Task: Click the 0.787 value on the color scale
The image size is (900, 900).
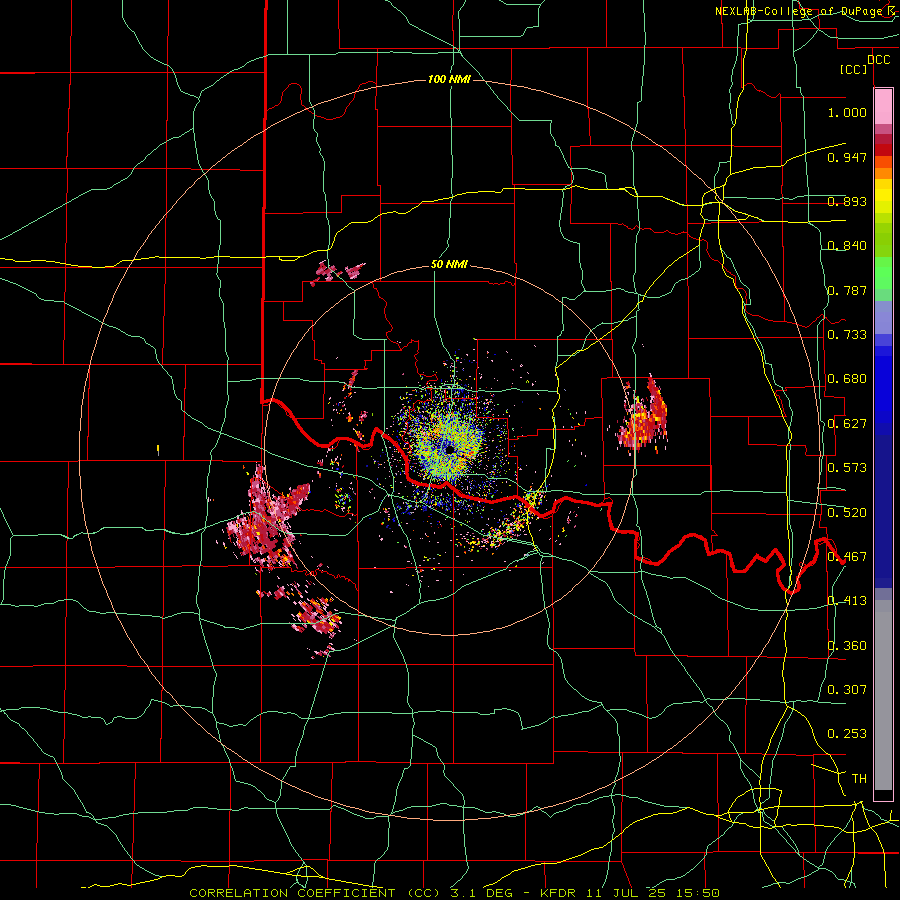Action: [x=847, y=290]
